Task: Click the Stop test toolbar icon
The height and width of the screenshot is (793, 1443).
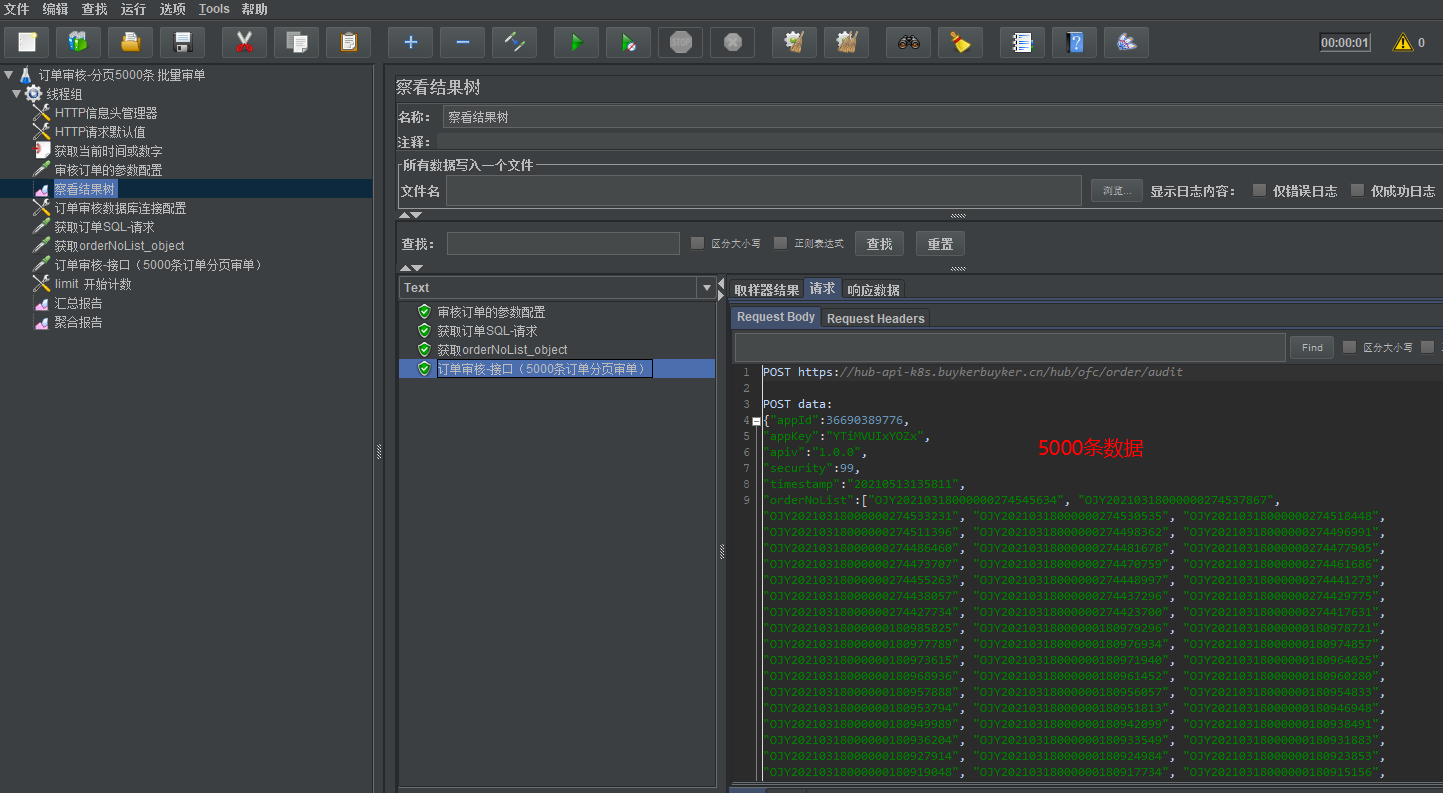Action: (680, 42)
